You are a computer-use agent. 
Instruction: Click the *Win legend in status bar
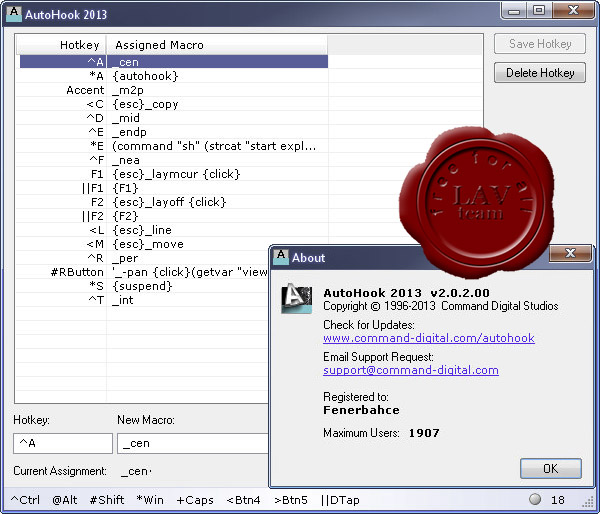click(150, 500)
